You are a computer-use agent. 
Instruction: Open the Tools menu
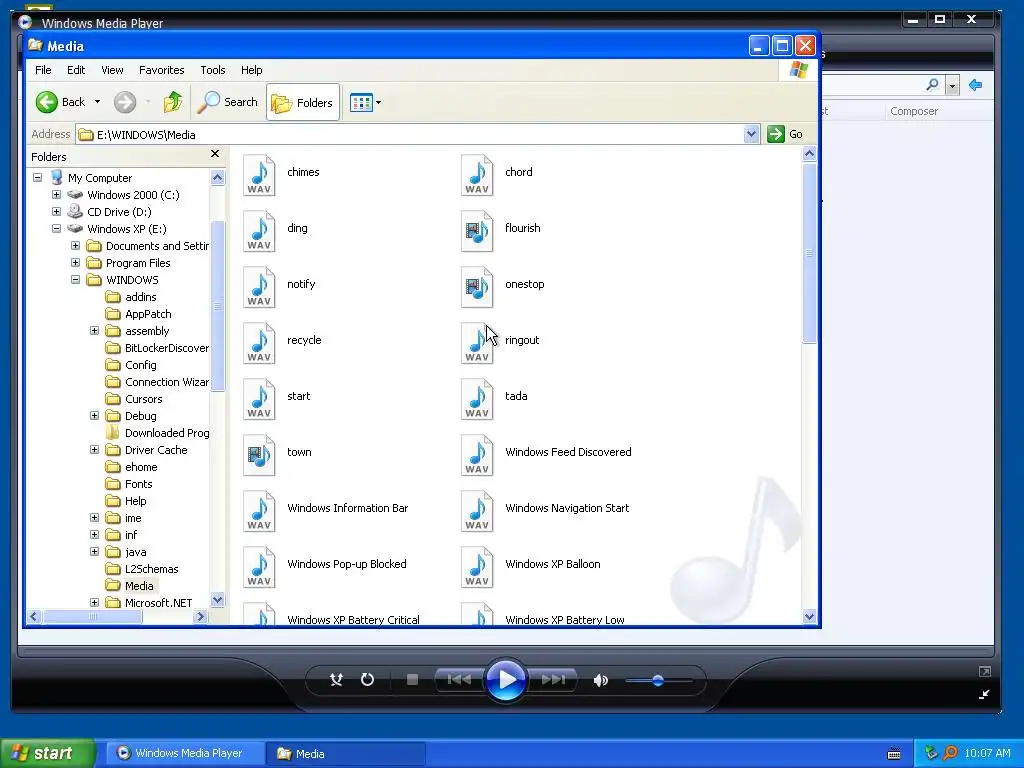pyautogui.click(x=212, y=70)
